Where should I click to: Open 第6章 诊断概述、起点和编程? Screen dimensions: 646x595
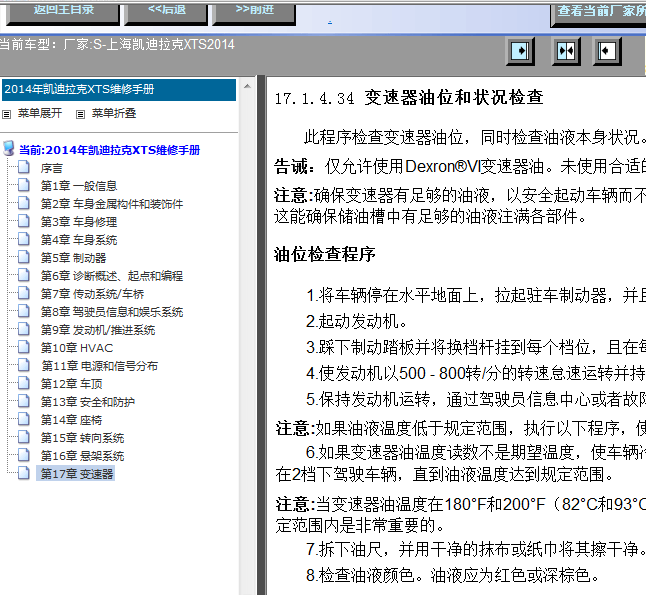[x=112, y=276]
